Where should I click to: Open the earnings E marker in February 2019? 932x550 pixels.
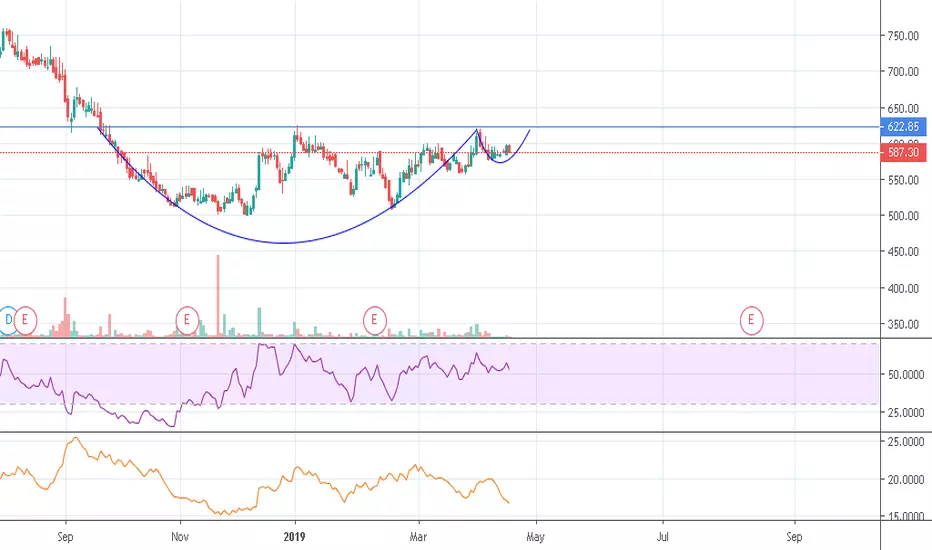(x=374, y=320)
